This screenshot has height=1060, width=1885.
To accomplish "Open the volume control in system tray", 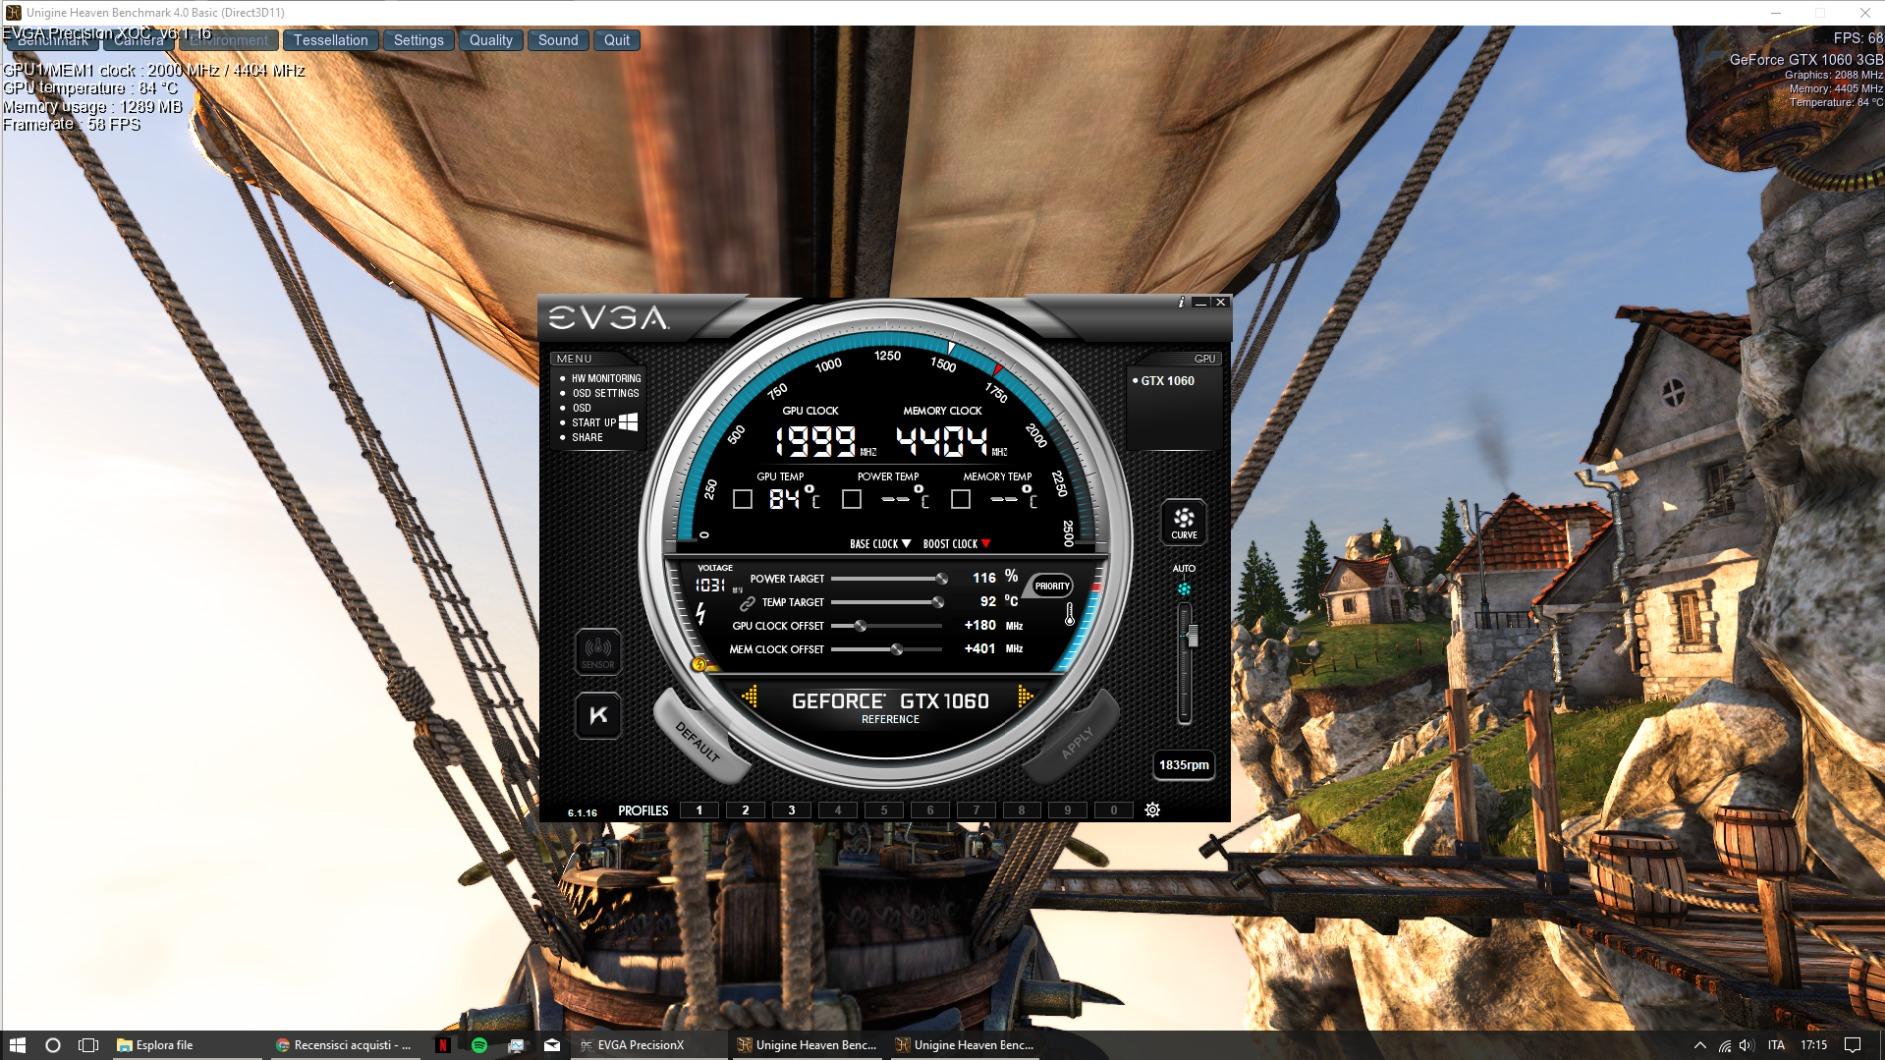I will click(1746, 1045).
